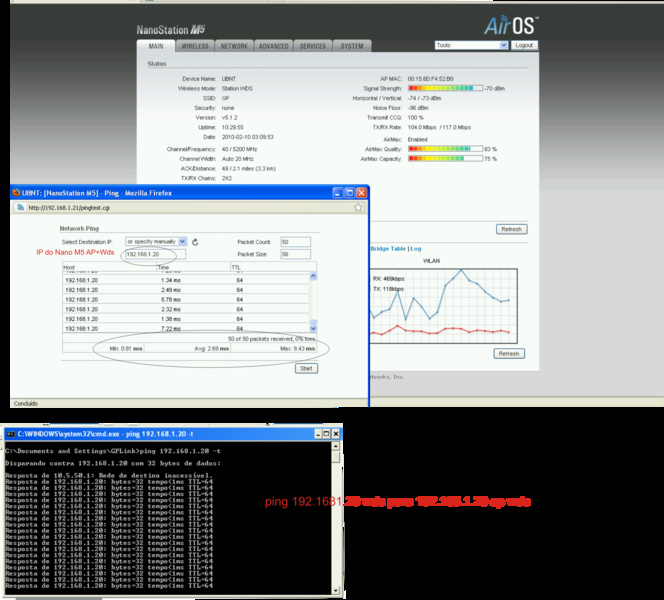664x600 pixels.
Task: Click the Avg 2.69 ms summary value
Action: point(211,348)
